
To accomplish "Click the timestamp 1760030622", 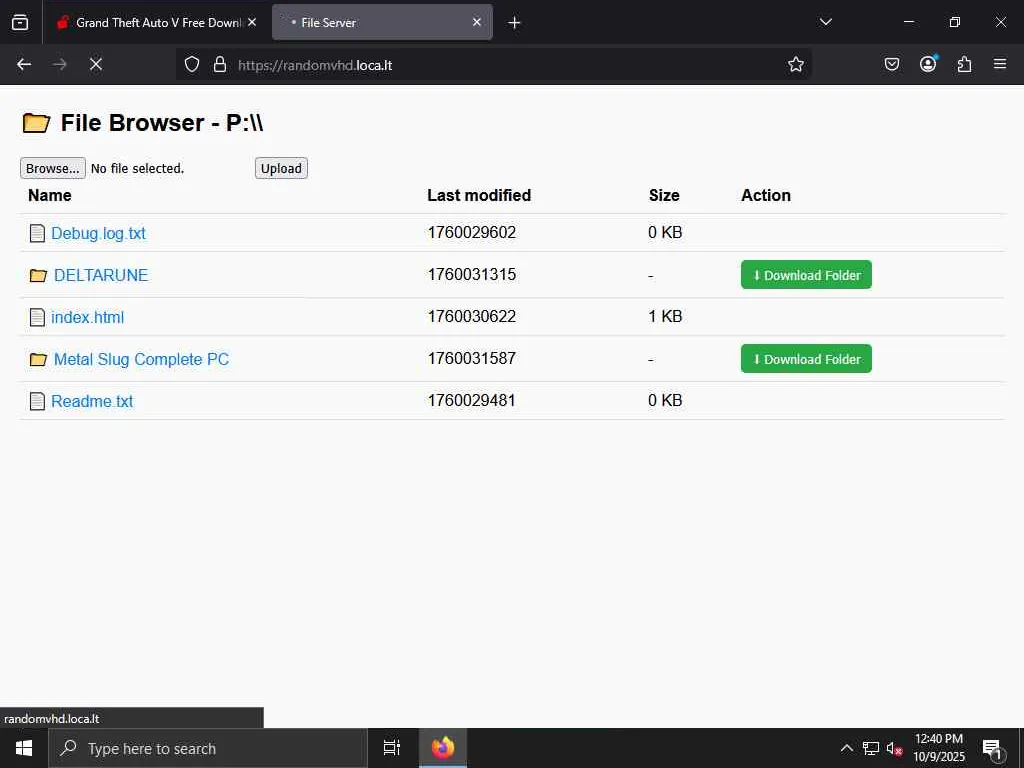I will pyautogui.click(x=472, y=316).
